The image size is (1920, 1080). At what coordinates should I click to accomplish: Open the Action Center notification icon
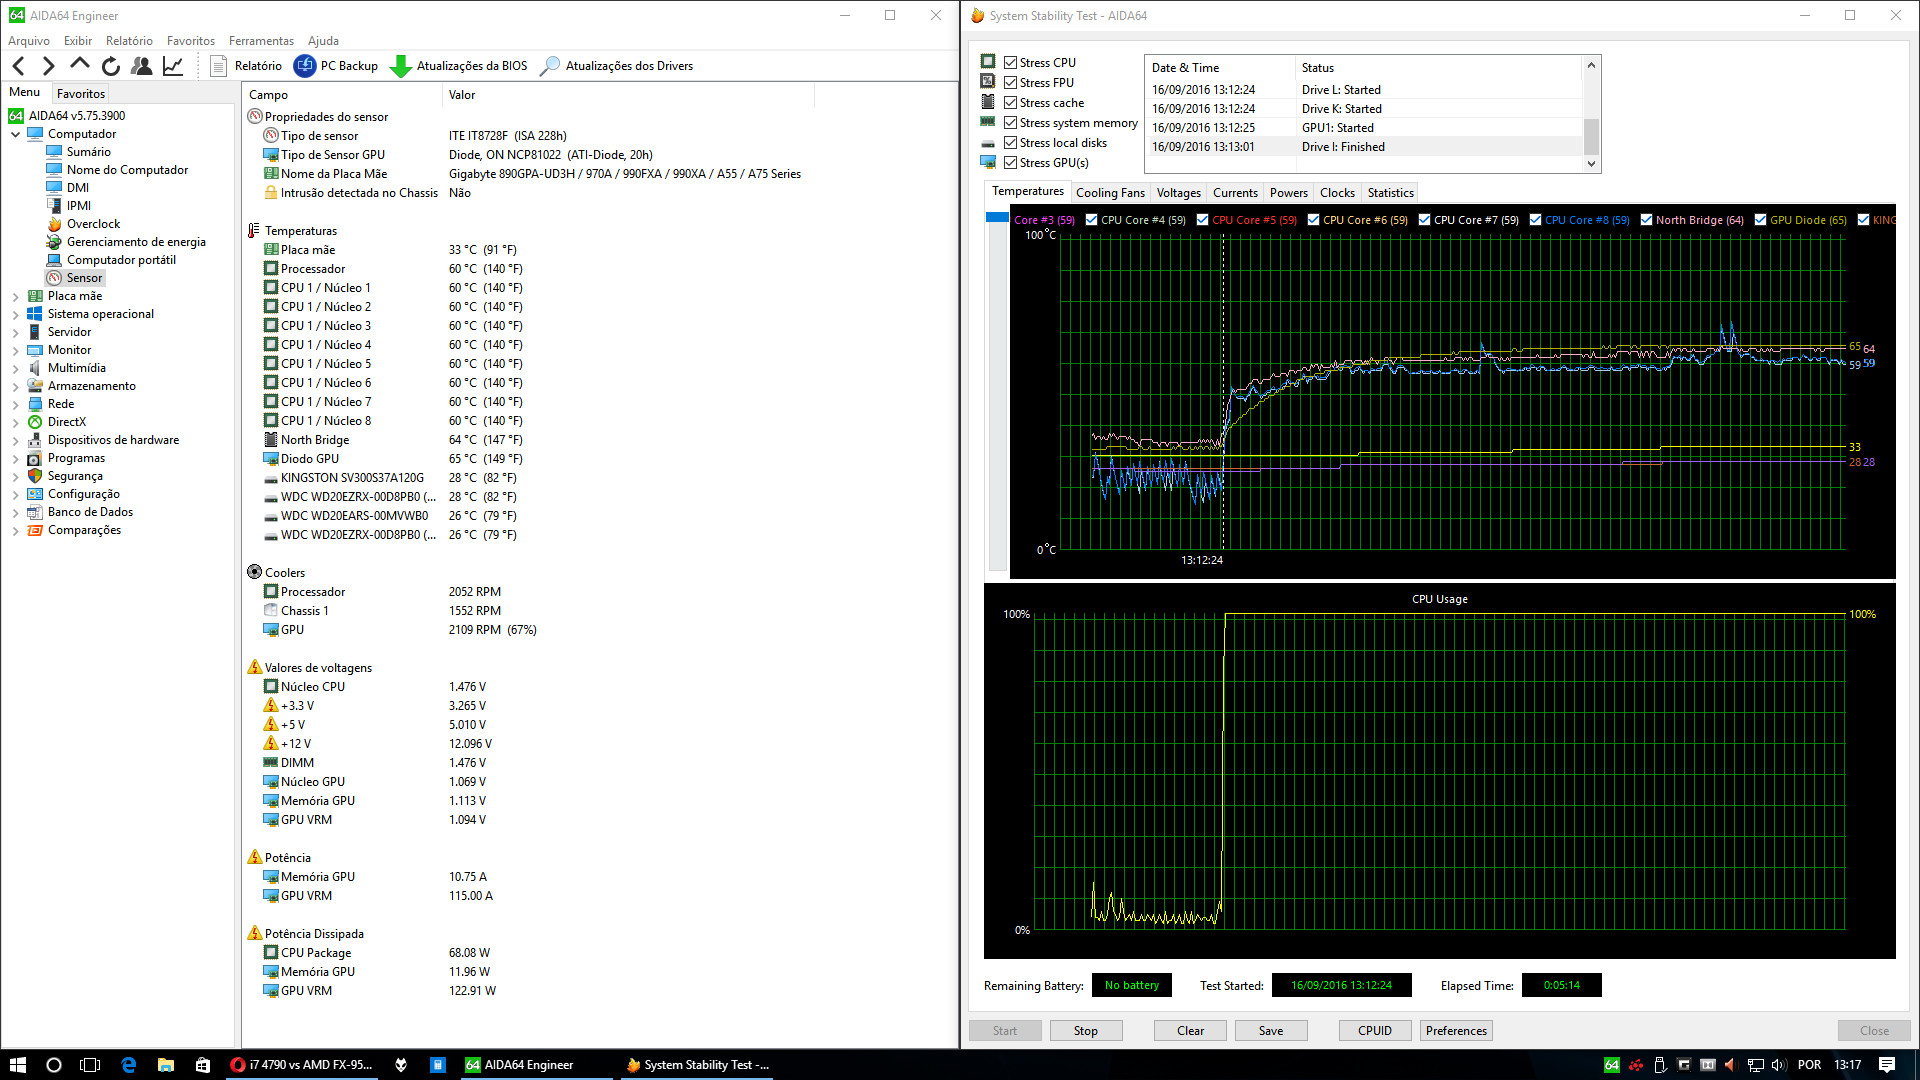click(1887, 1065)
